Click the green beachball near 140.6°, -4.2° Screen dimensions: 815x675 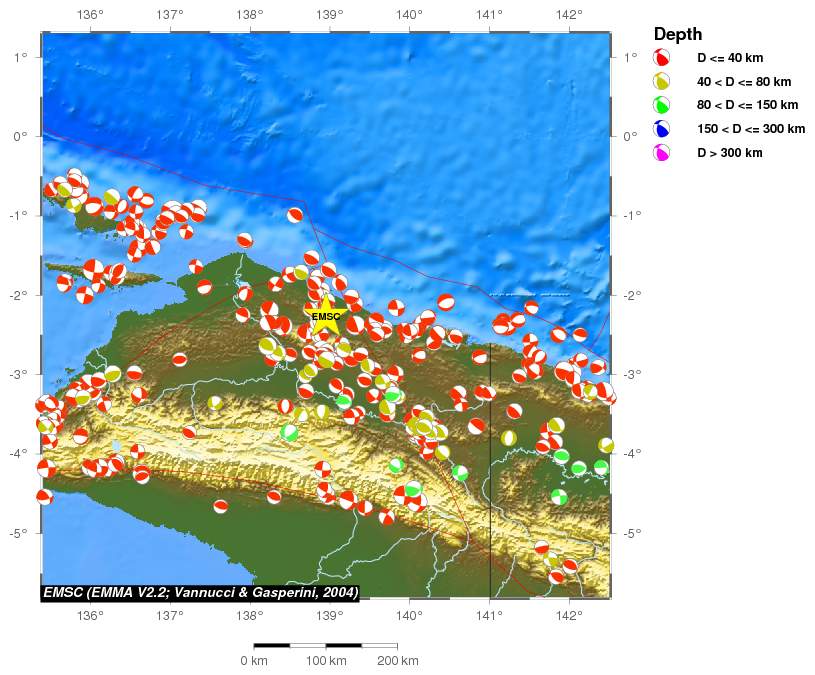[460, 472]
